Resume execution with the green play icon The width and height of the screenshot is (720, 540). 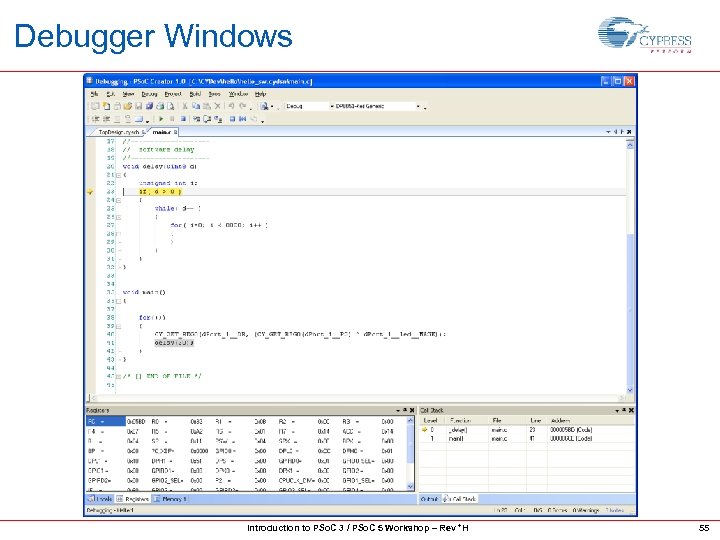pos(161,119)
